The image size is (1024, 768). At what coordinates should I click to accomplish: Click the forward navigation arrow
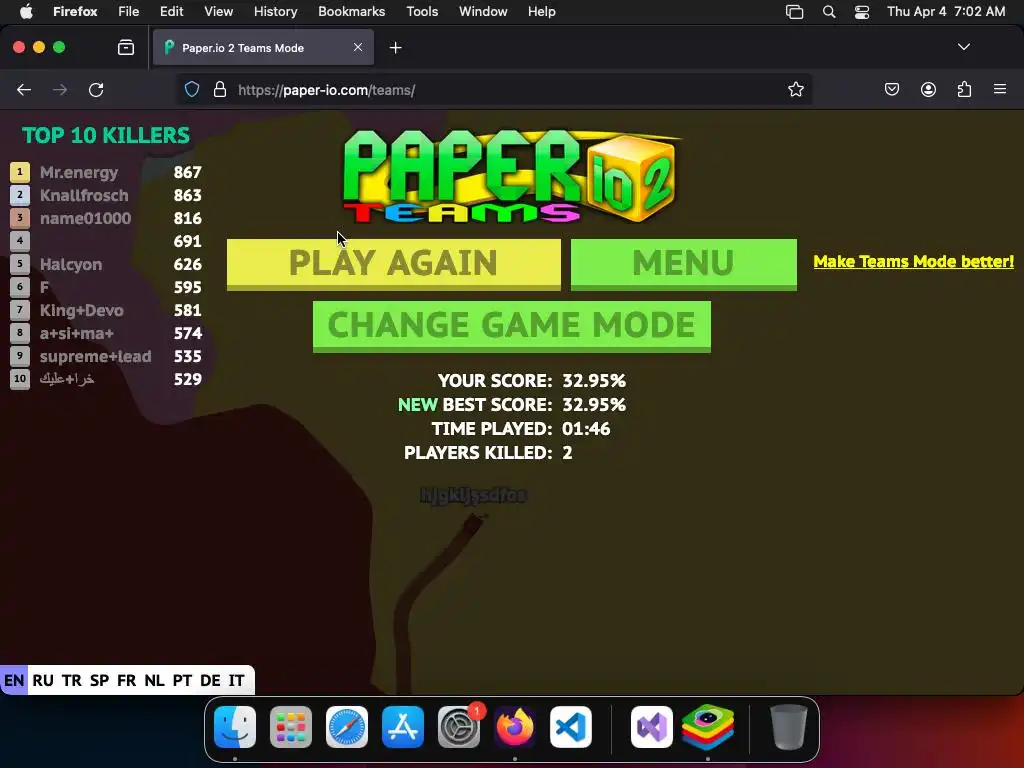60,89
